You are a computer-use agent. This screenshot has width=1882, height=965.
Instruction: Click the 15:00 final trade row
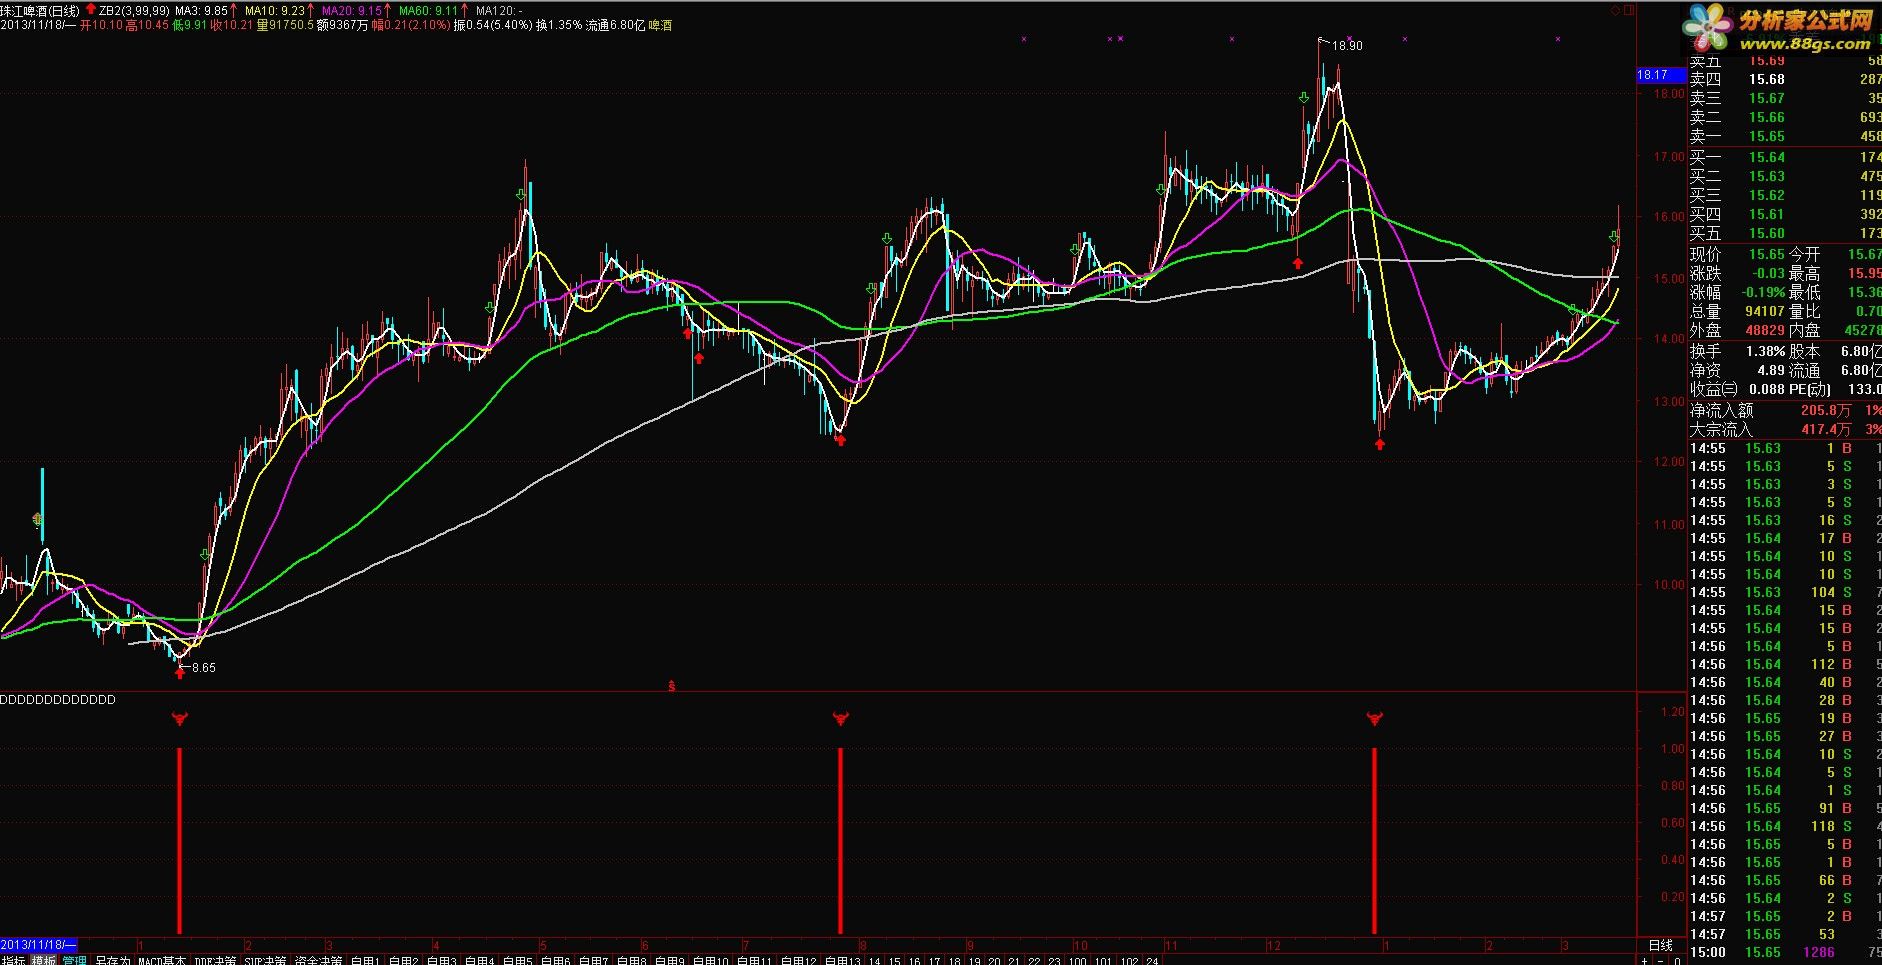[x=1785, y=952]
